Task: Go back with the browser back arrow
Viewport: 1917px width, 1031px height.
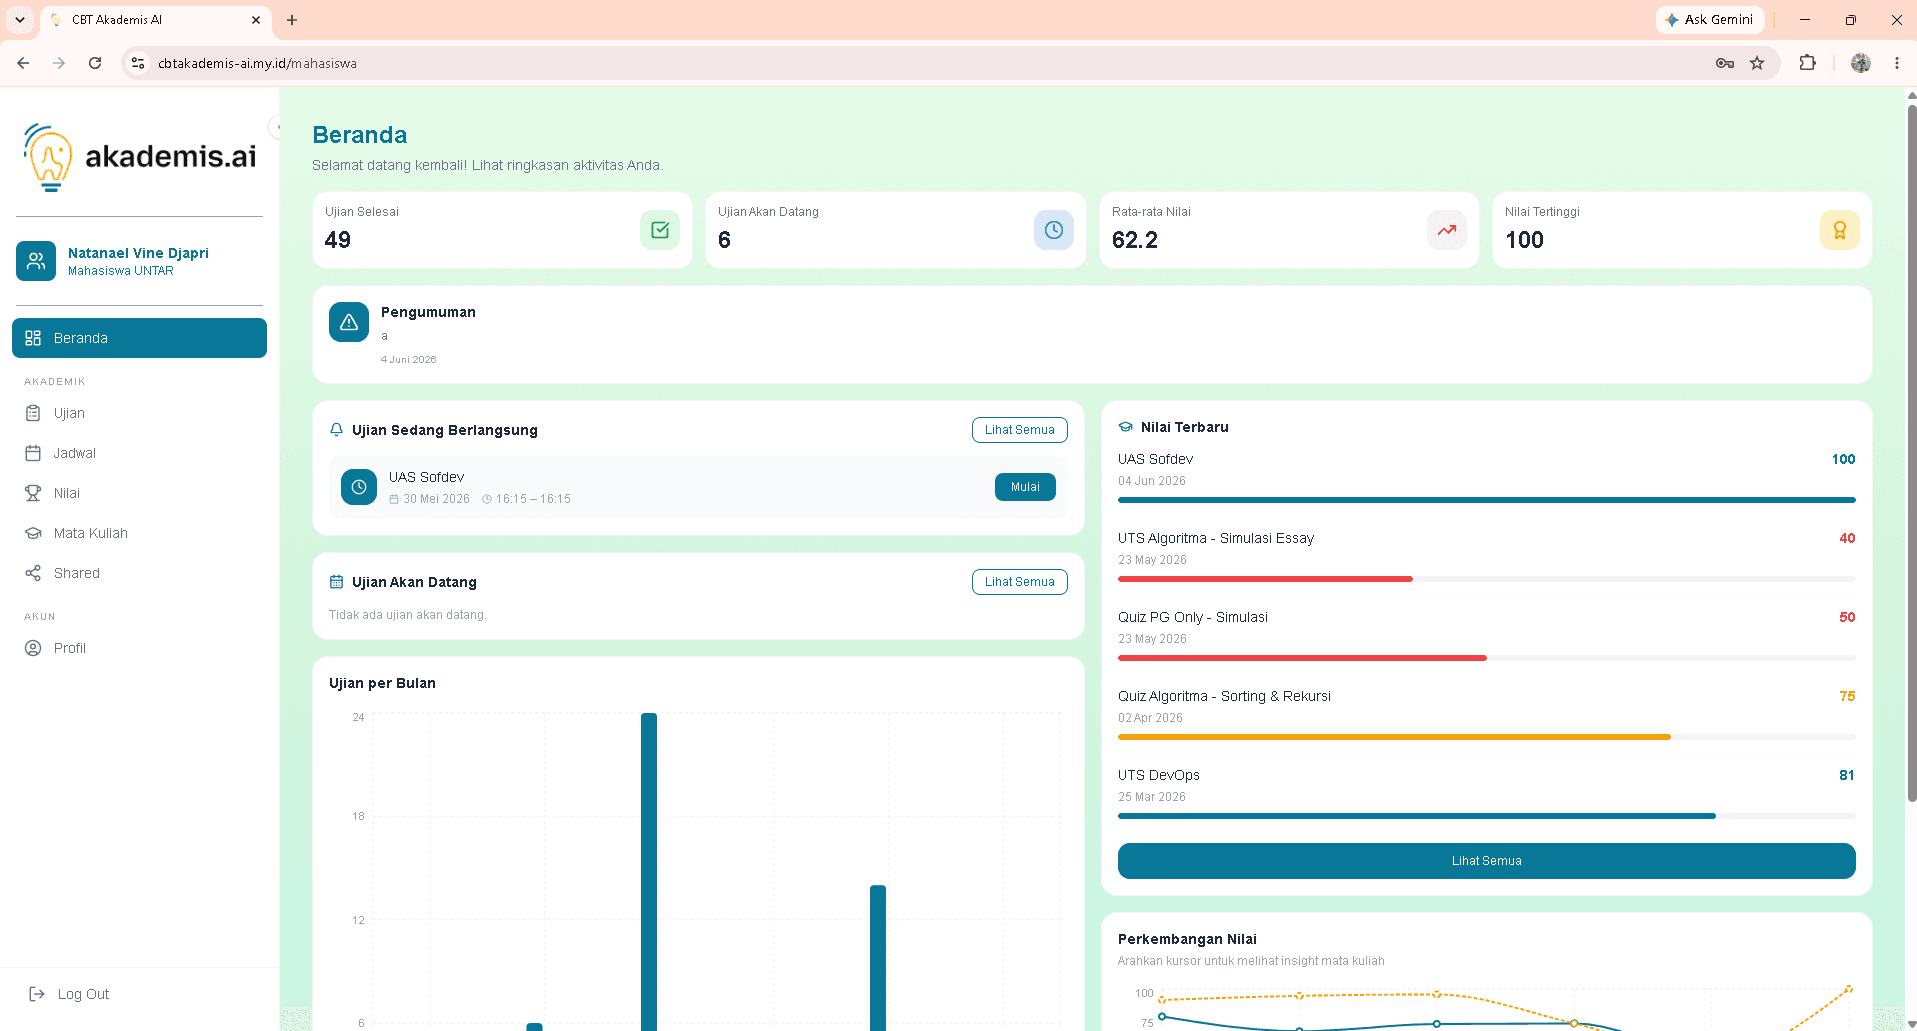Action: click(23, 63)
